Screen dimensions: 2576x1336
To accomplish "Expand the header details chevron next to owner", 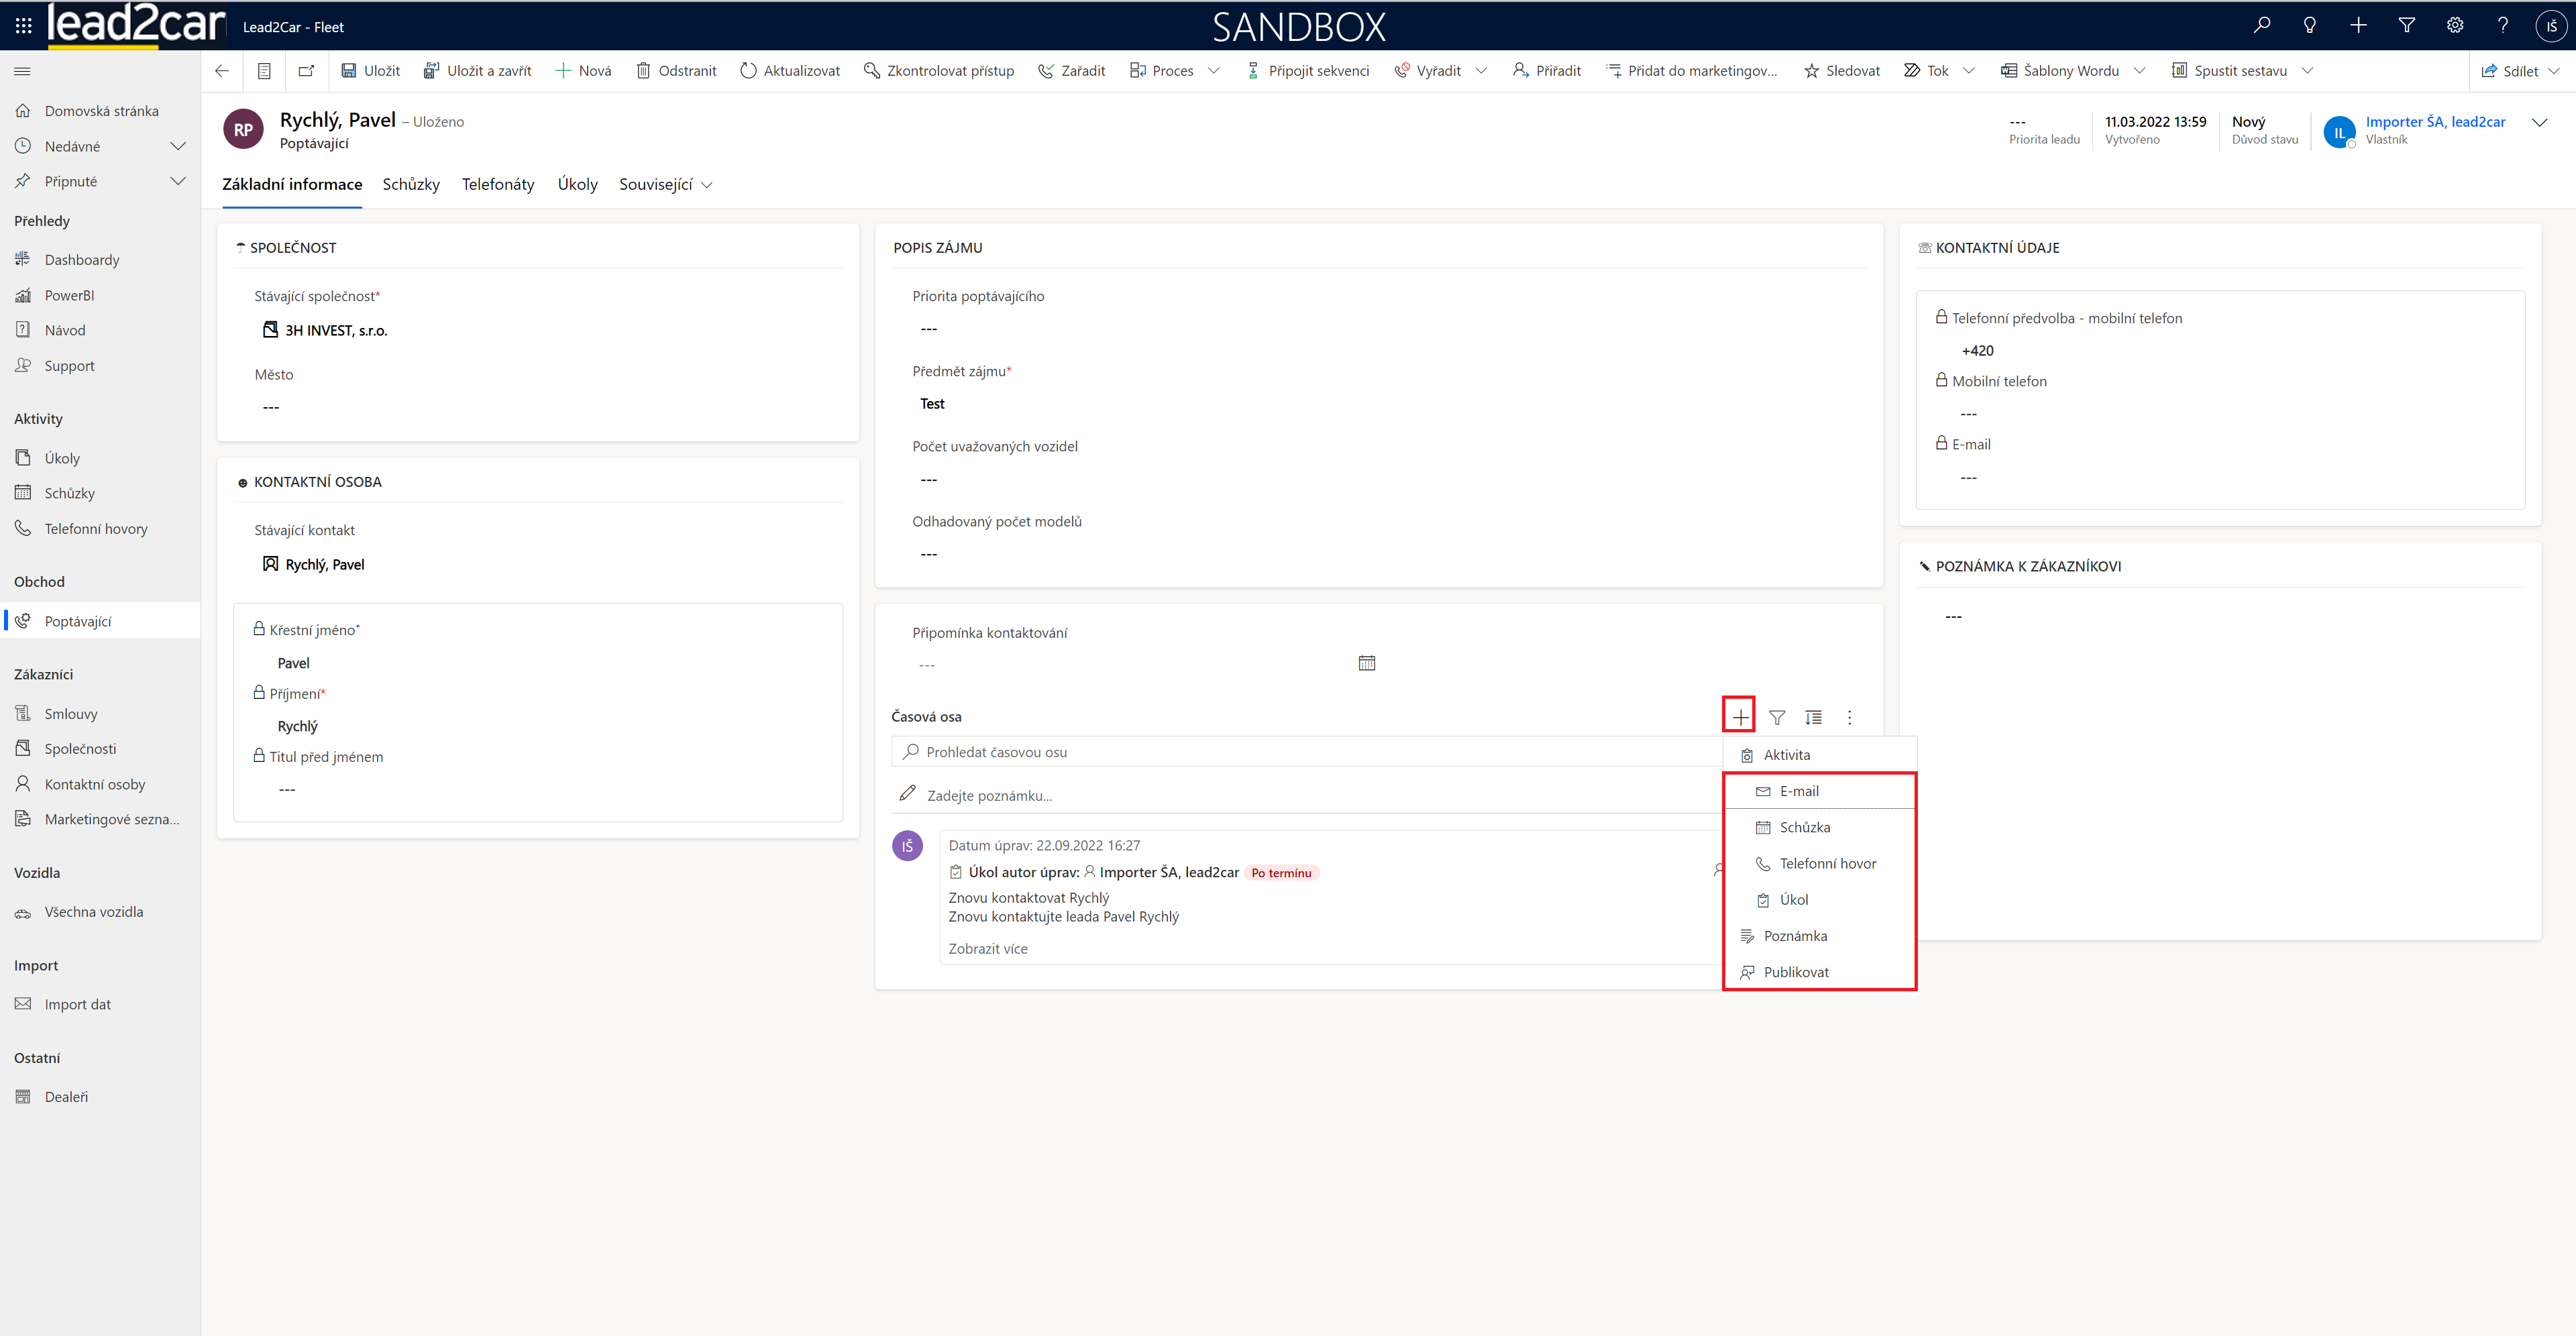I will (2539, 123).
